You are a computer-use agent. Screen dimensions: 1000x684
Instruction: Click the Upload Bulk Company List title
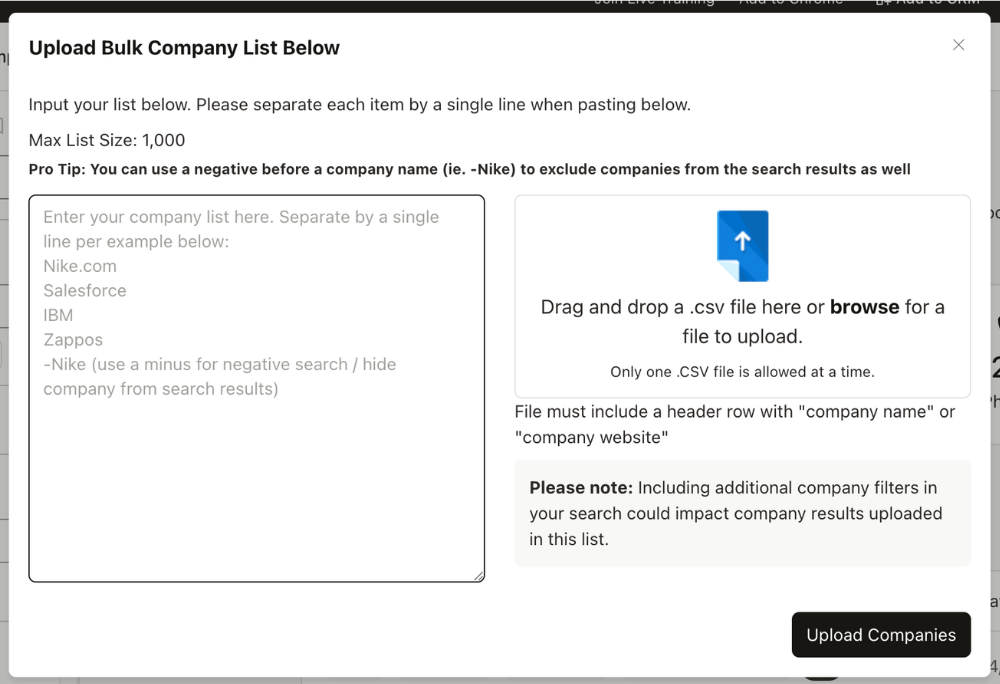pyautogui.click(x=184, y=47)
